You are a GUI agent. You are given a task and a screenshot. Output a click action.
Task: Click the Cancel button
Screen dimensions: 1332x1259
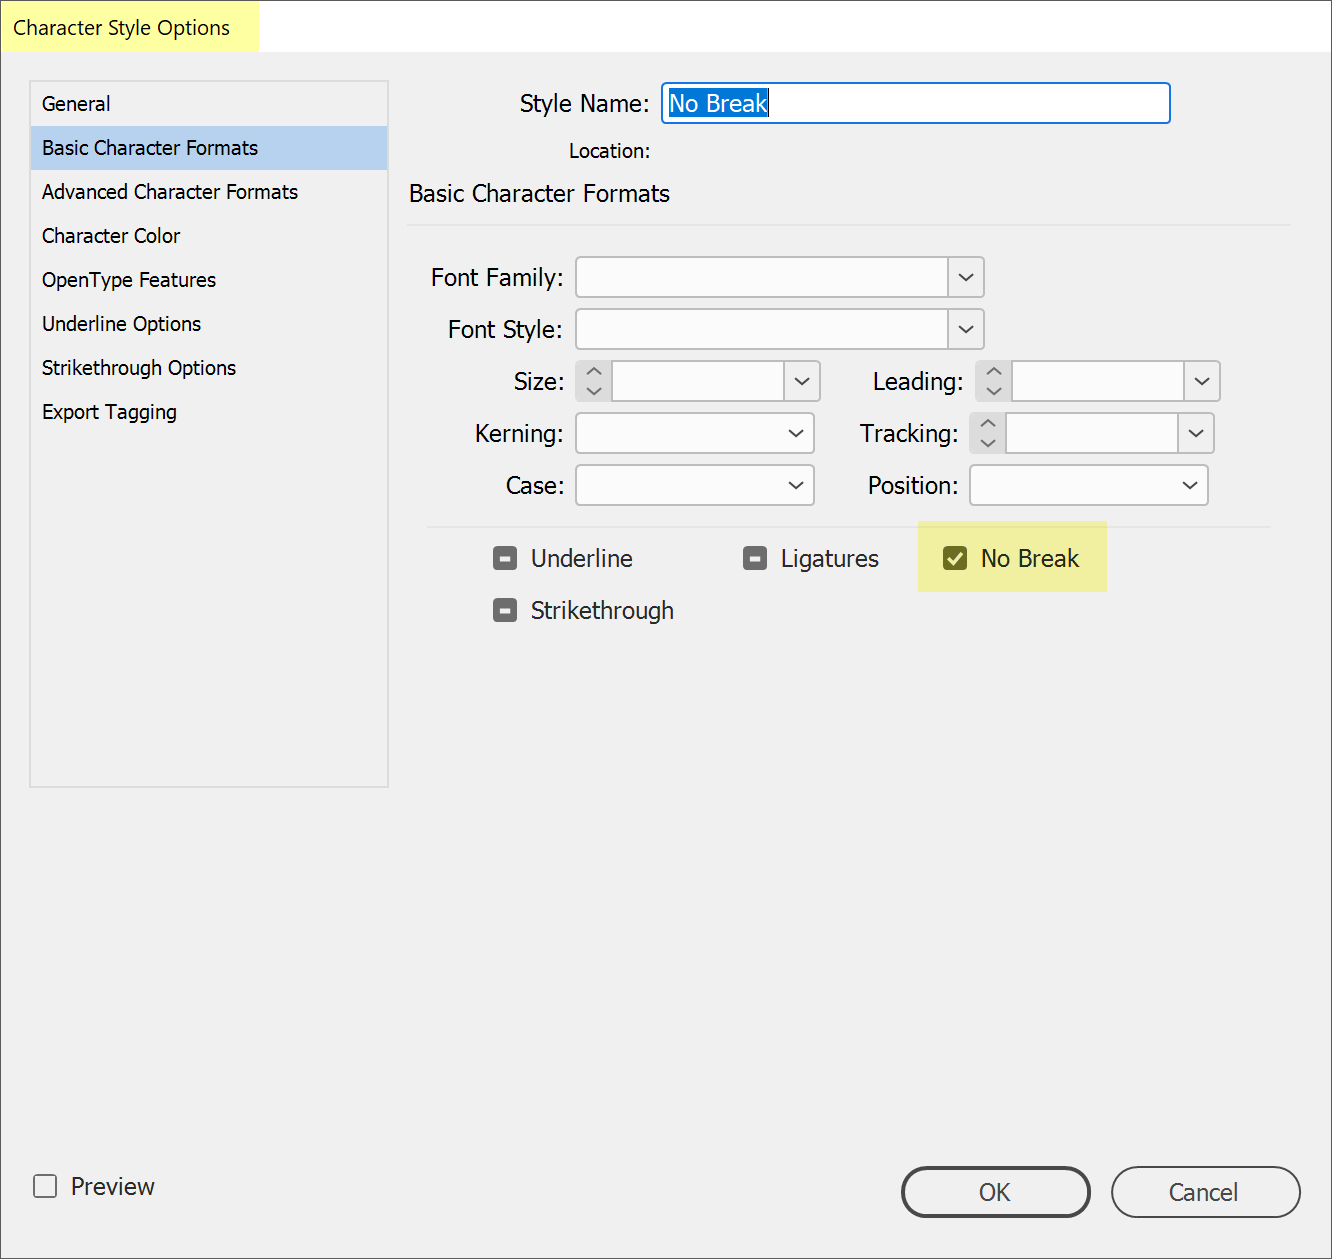click(x=1204, y=1192)
